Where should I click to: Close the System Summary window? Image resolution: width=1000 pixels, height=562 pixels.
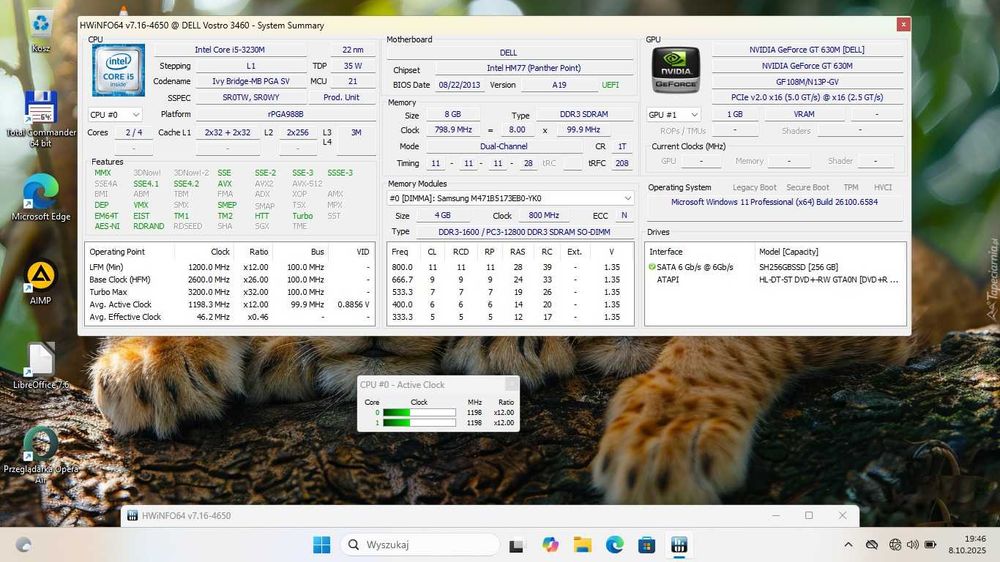point(903,24)
